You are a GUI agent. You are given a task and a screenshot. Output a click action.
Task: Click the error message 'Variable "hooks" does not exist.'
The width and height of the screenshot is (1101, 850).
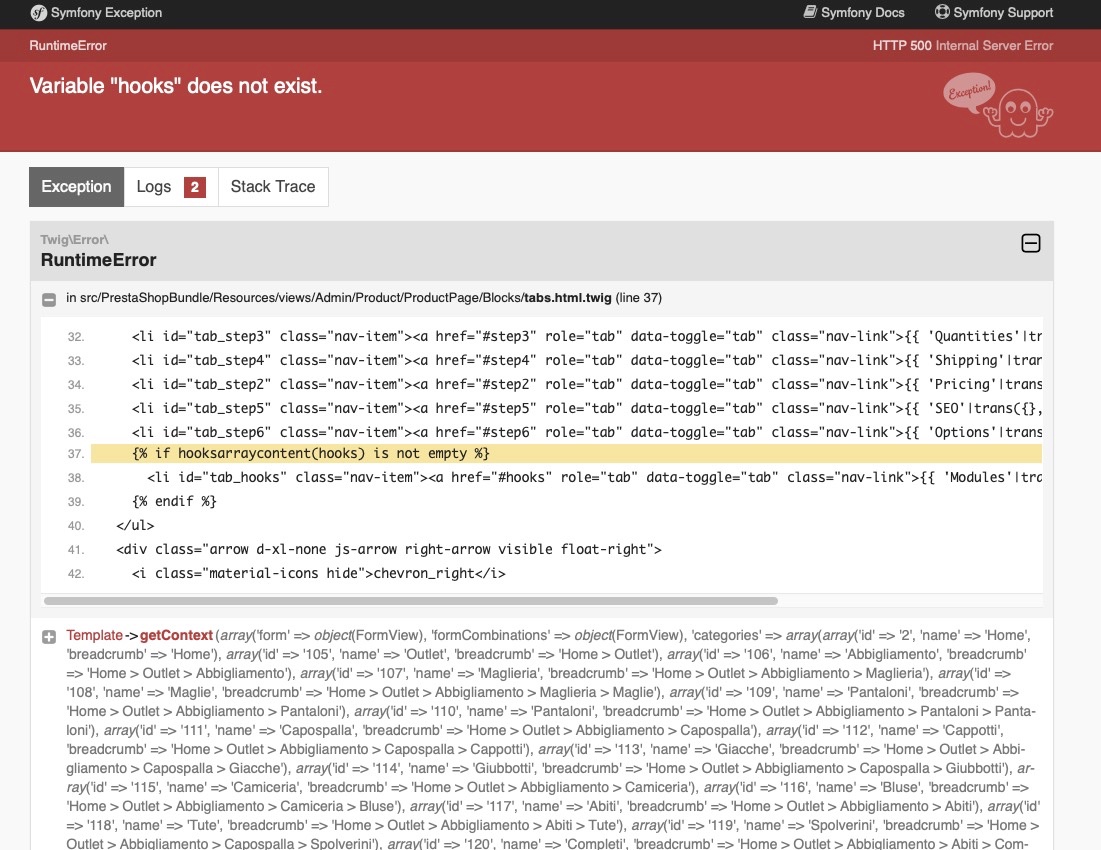176,86
